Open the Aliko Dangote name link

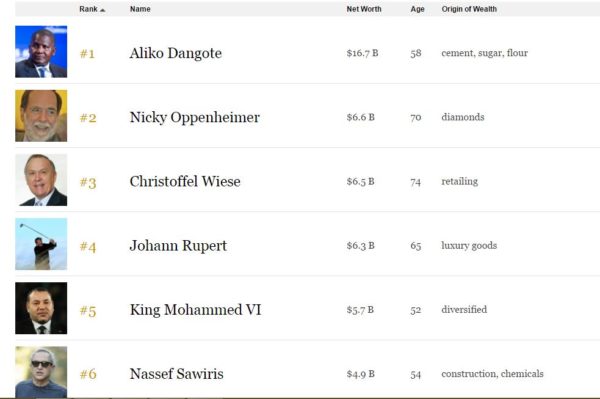176,53
